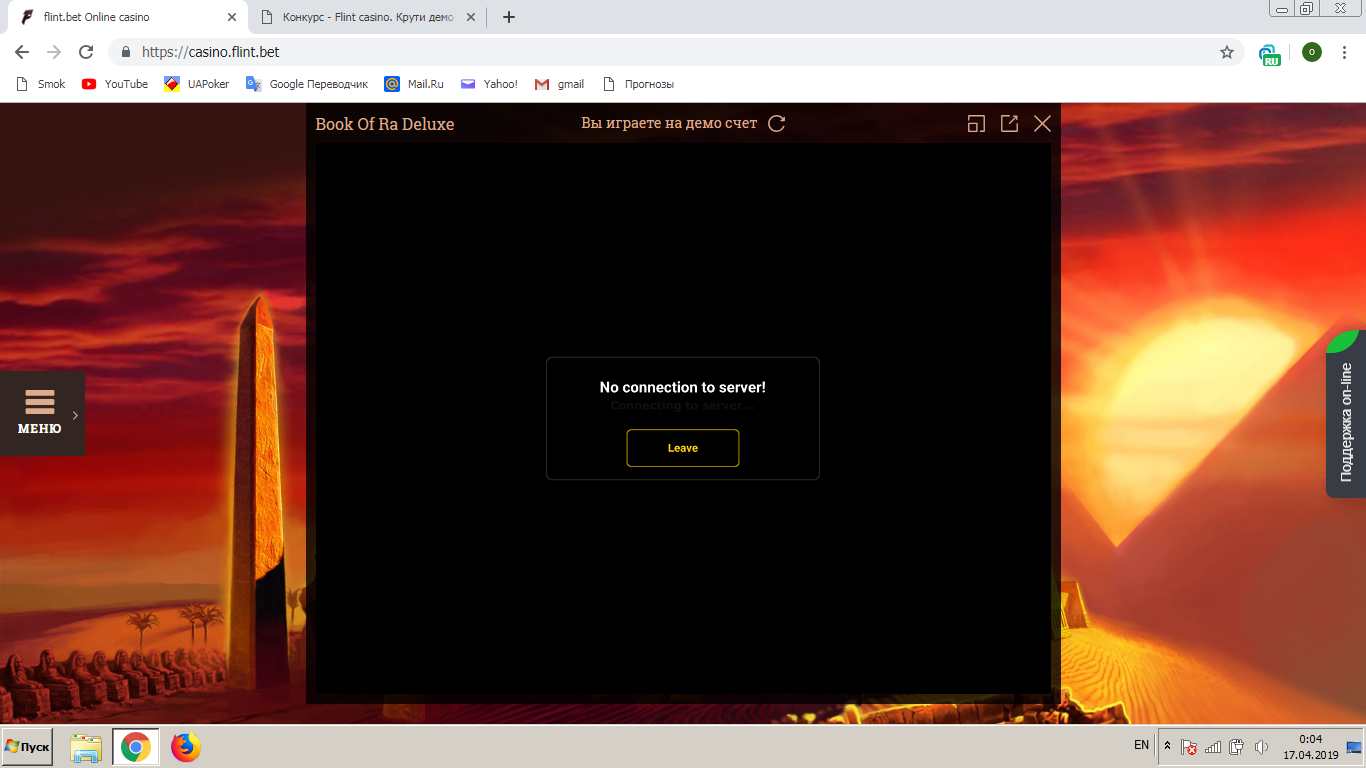1366x768 pixels.
Task: Go back to the previous page
Action: pos(22,52)
